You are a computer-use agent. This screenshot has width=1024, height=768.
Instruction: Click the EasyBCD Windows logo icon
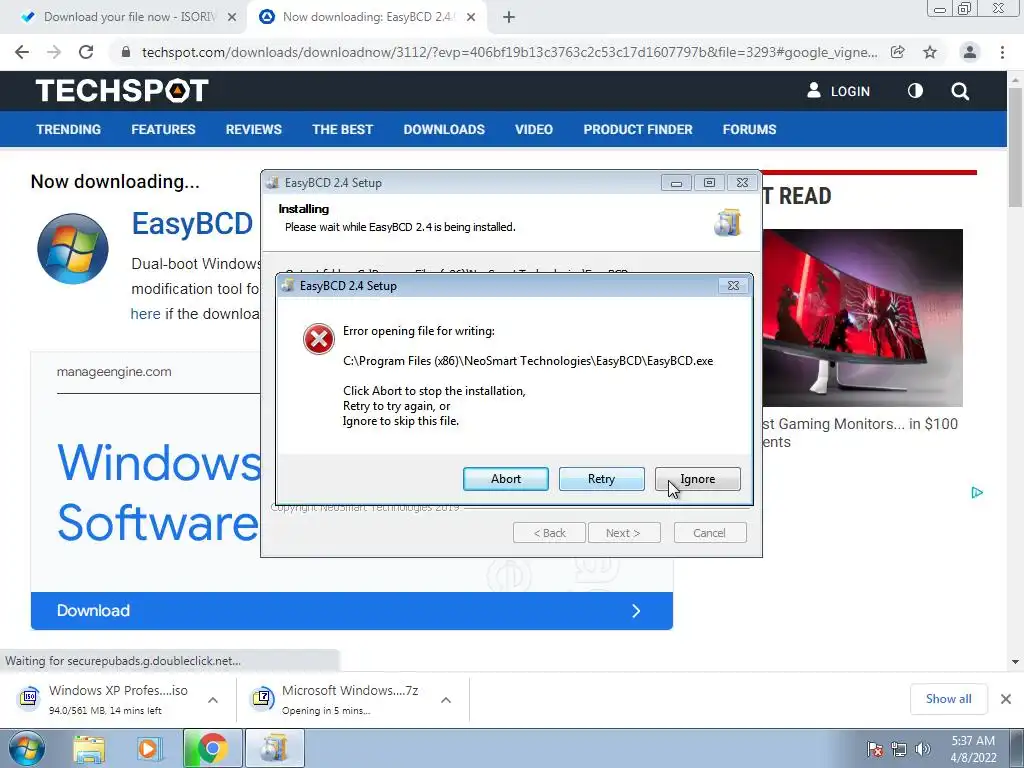[x=72, y=249]
